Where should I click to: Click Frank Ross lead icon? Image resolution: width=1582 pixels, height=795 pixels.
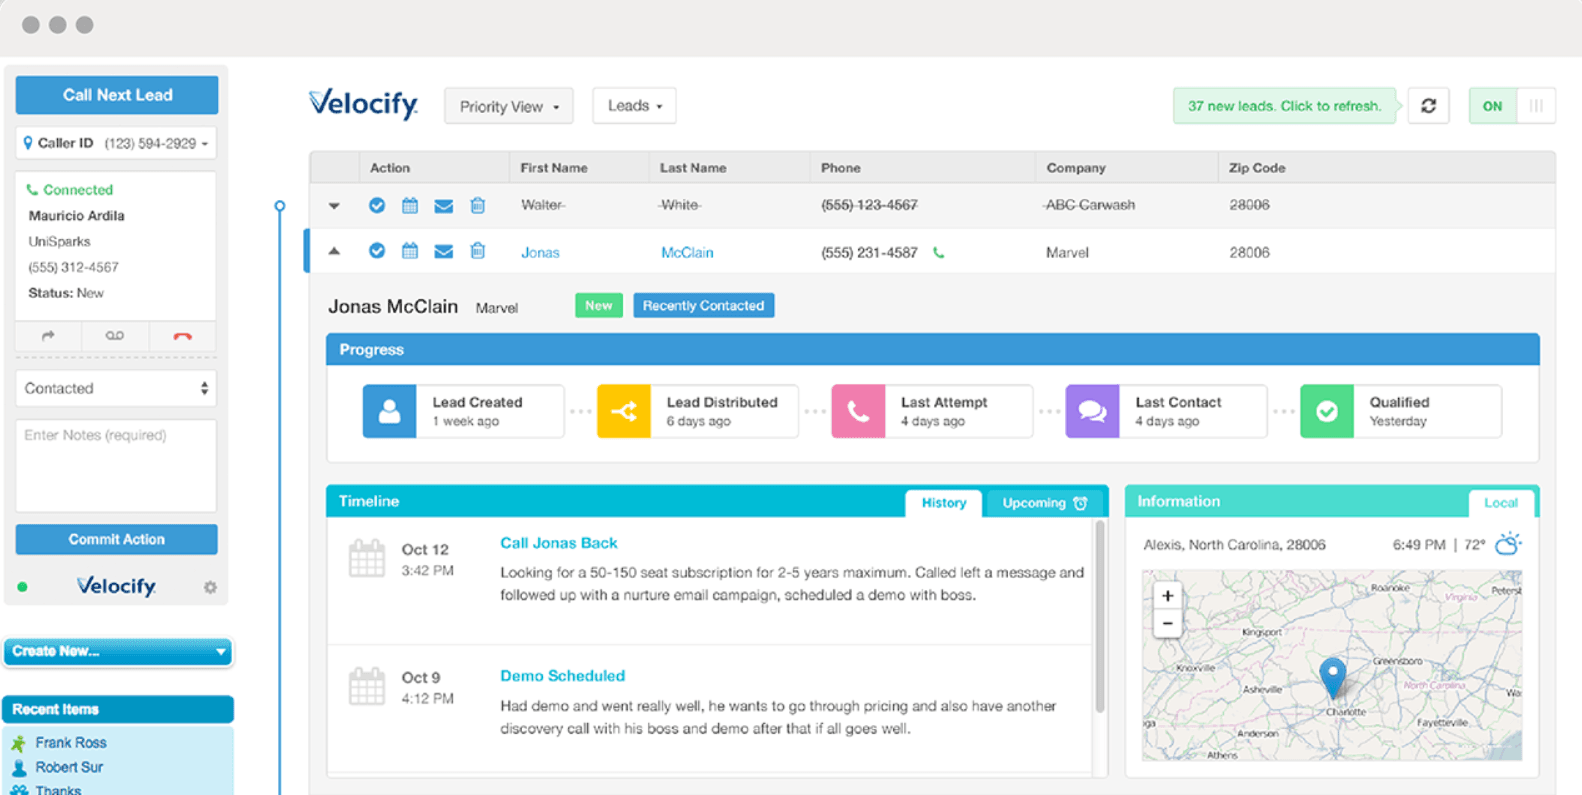click(18, 743)
